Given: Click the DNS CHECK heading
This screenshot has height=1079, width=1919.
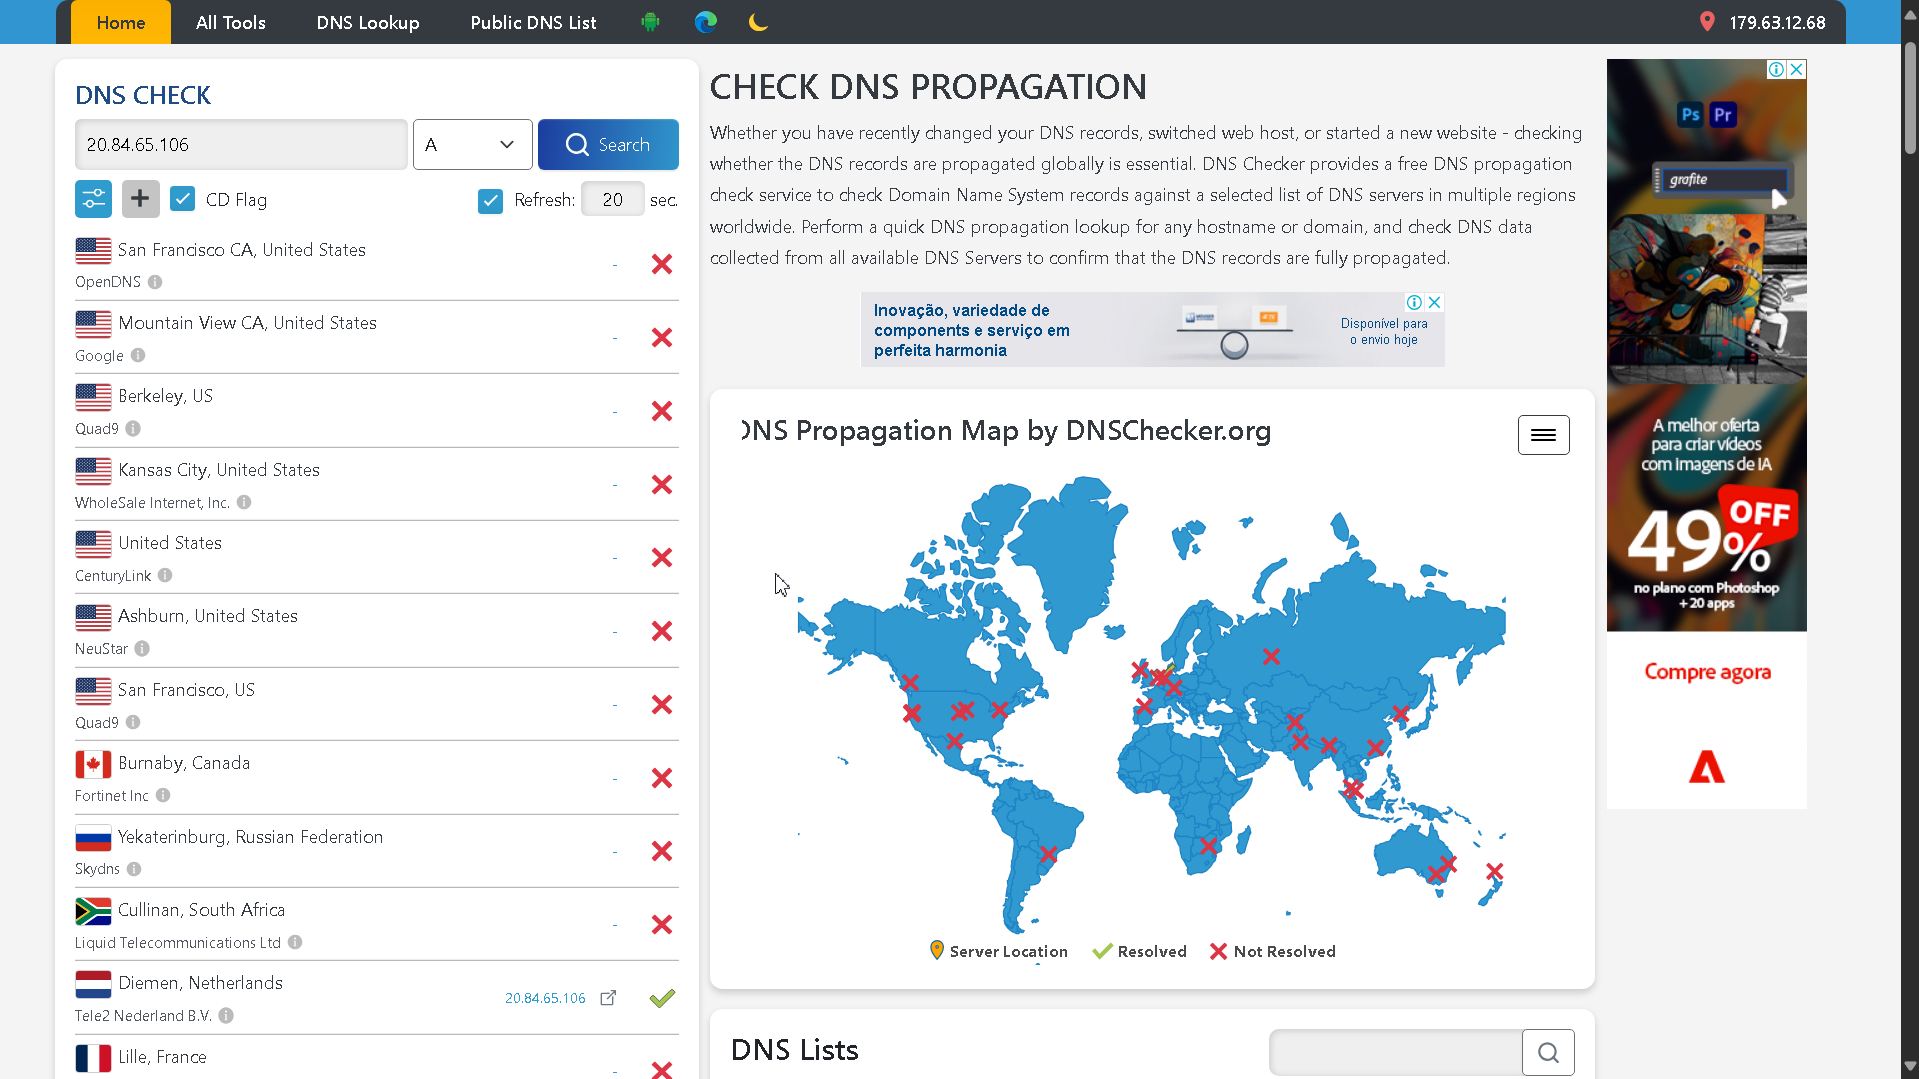Looking at the screenshot, I should [143, 95].
